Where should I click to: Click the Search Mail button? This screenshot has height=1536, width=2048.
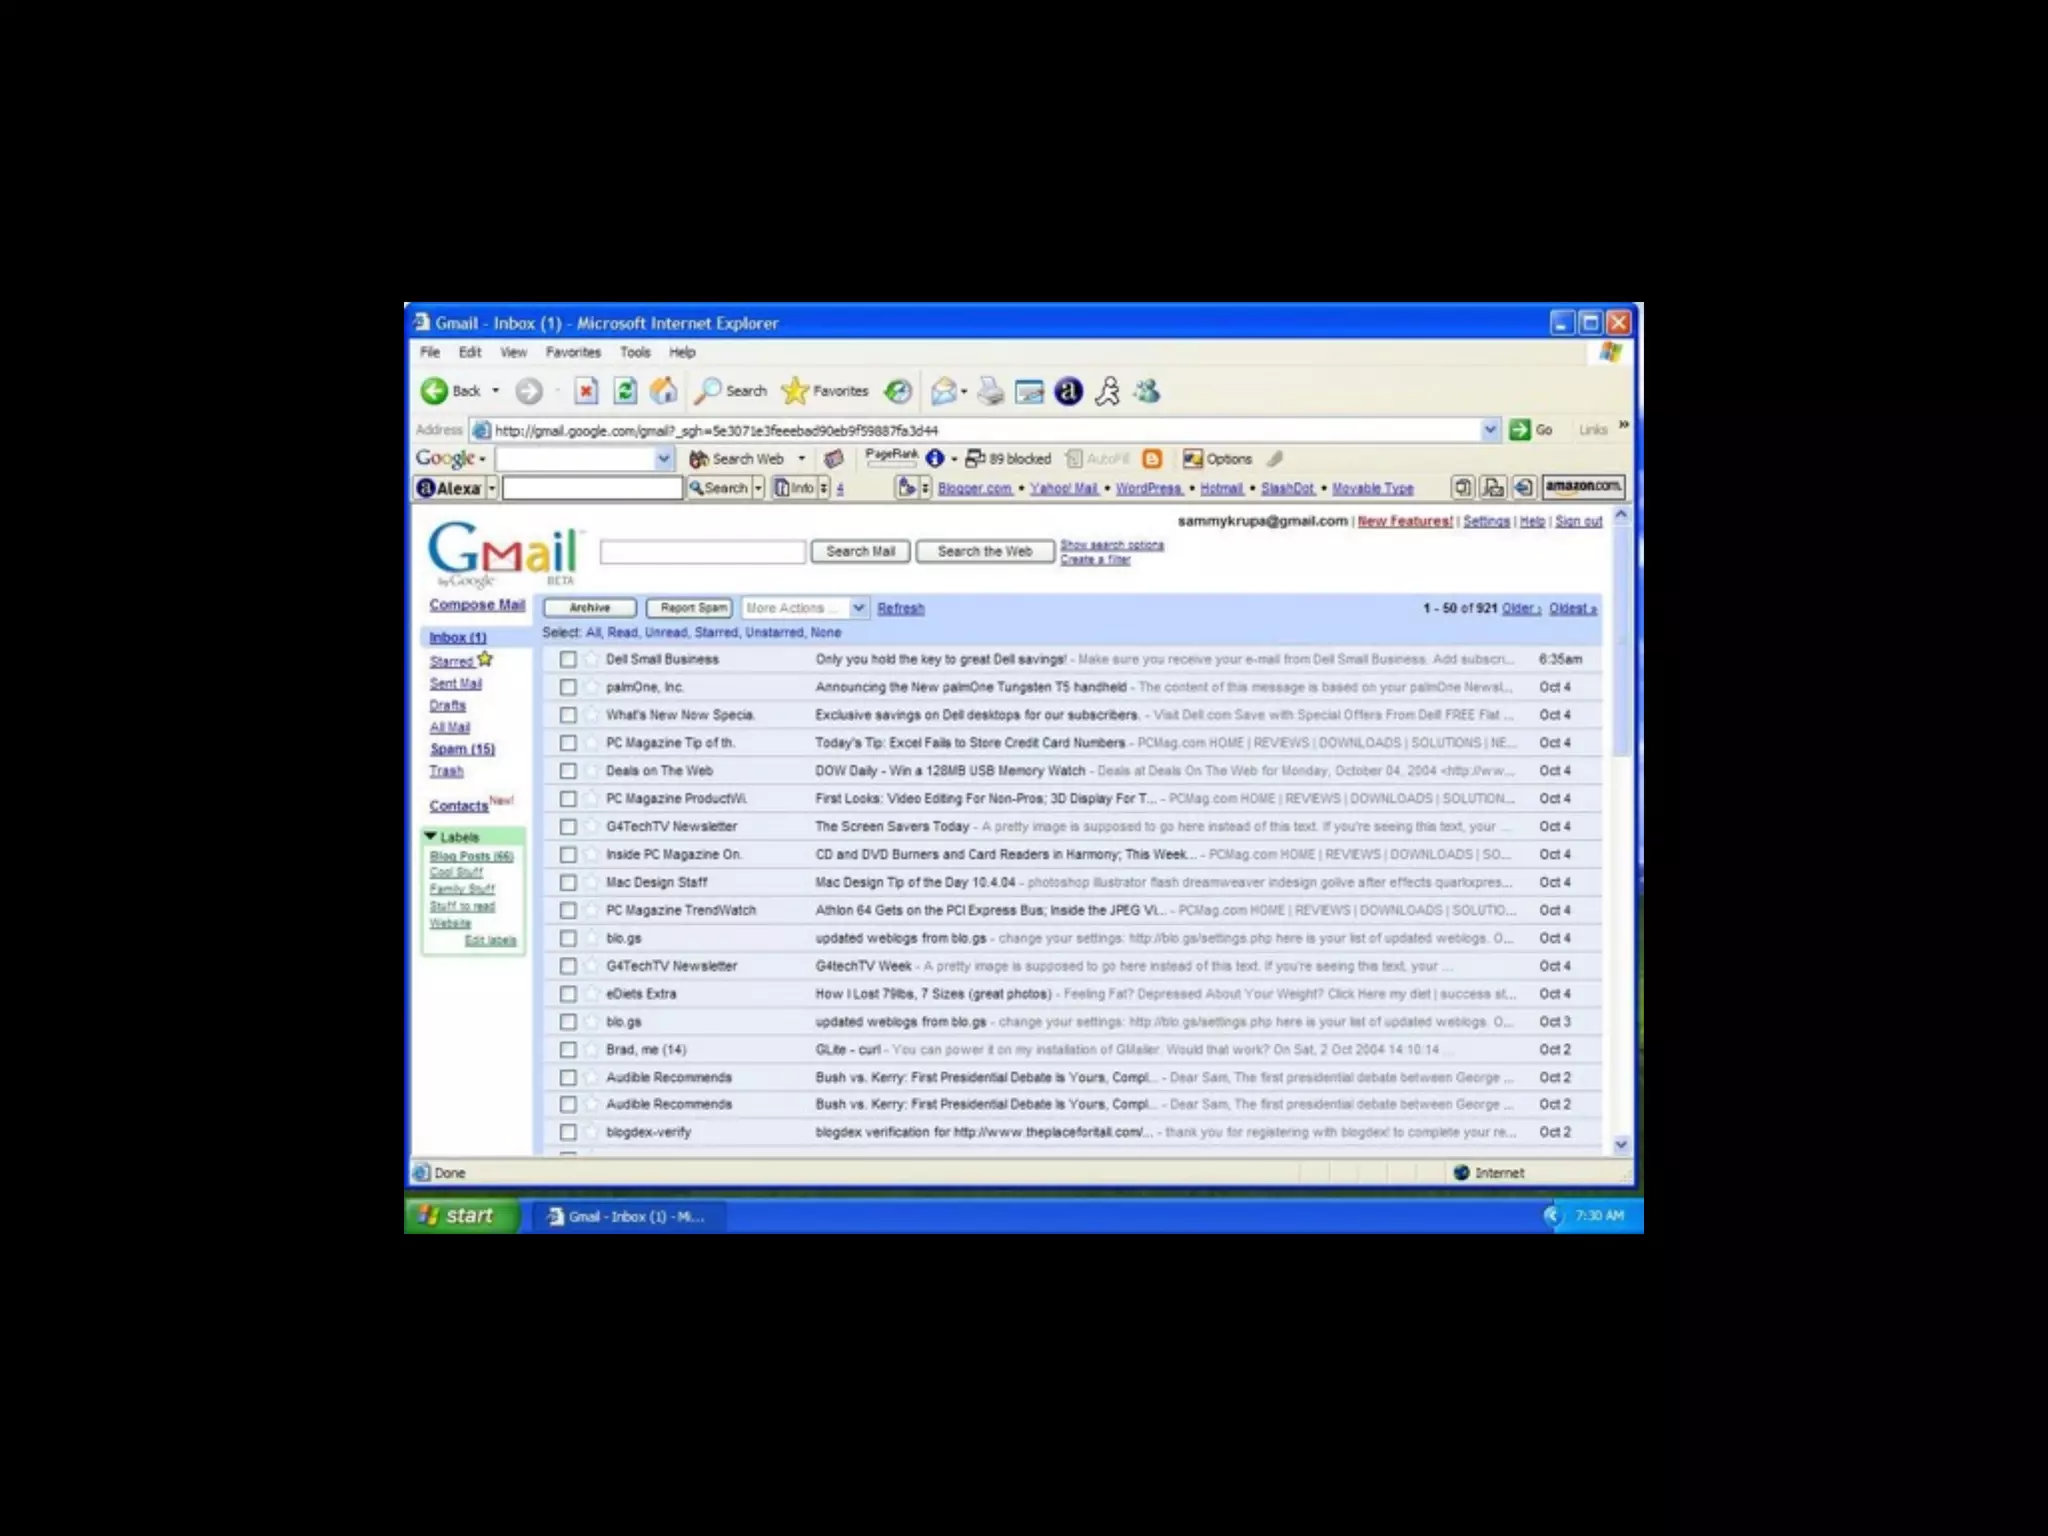pyautogui.click(x=860, y=551)
